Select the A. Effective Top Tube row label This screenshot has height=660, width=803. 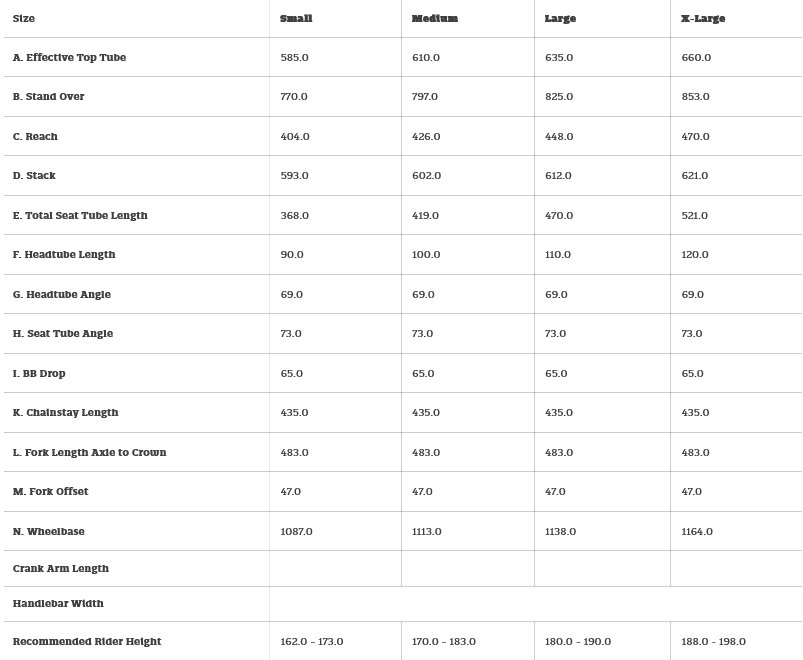coord(69,58)
